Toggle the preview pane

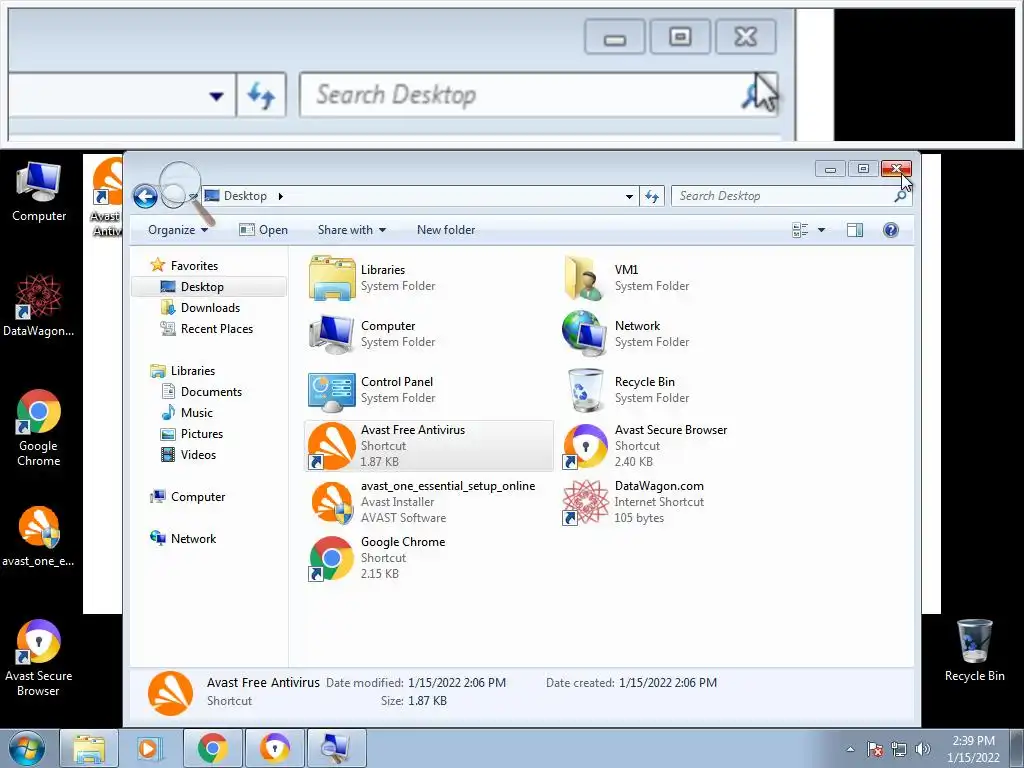point(855,230)
